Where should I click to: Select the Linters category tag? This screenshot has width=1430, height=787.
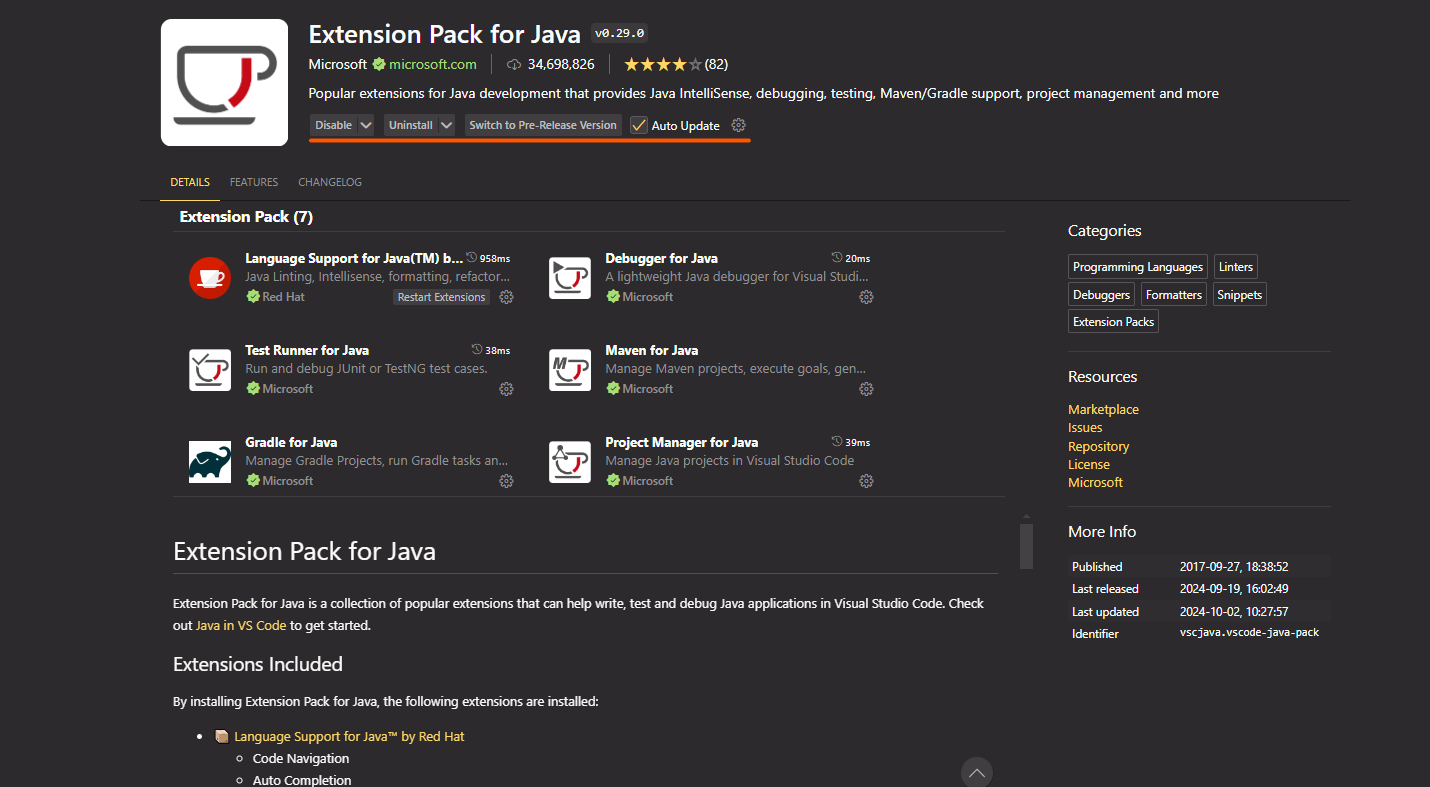tap(1236, 267)
